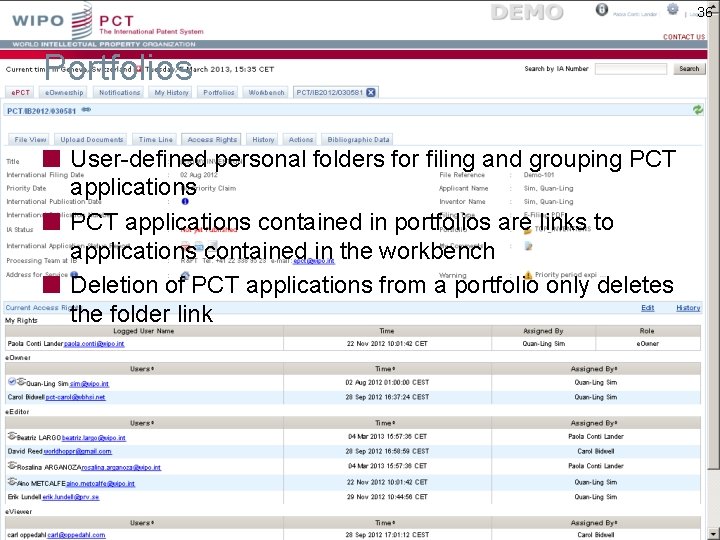The image size is (720, 540).
Task: Click the icon before Beatriz LARGO
Action: click(12, 436)
